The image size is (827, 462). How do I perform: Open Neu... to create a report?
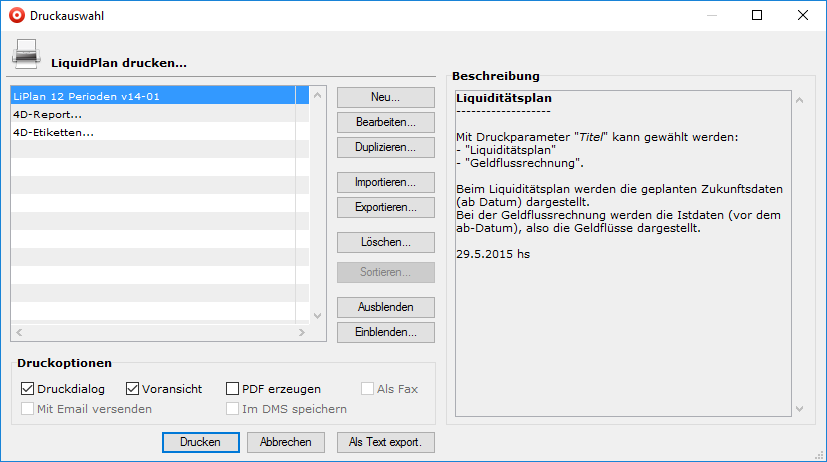pos(385,97)
